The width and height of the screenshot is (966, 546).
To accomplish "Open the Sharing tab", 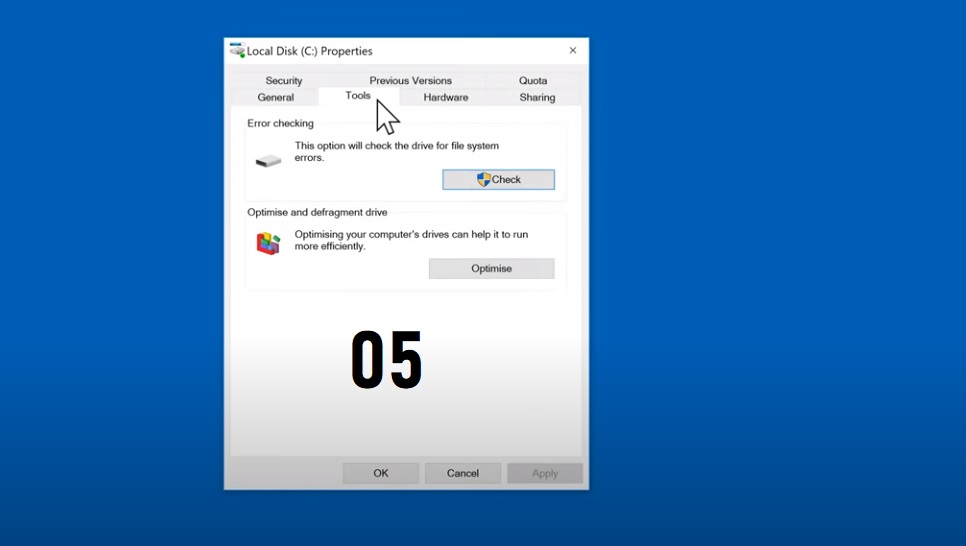I will click(537, 97).
